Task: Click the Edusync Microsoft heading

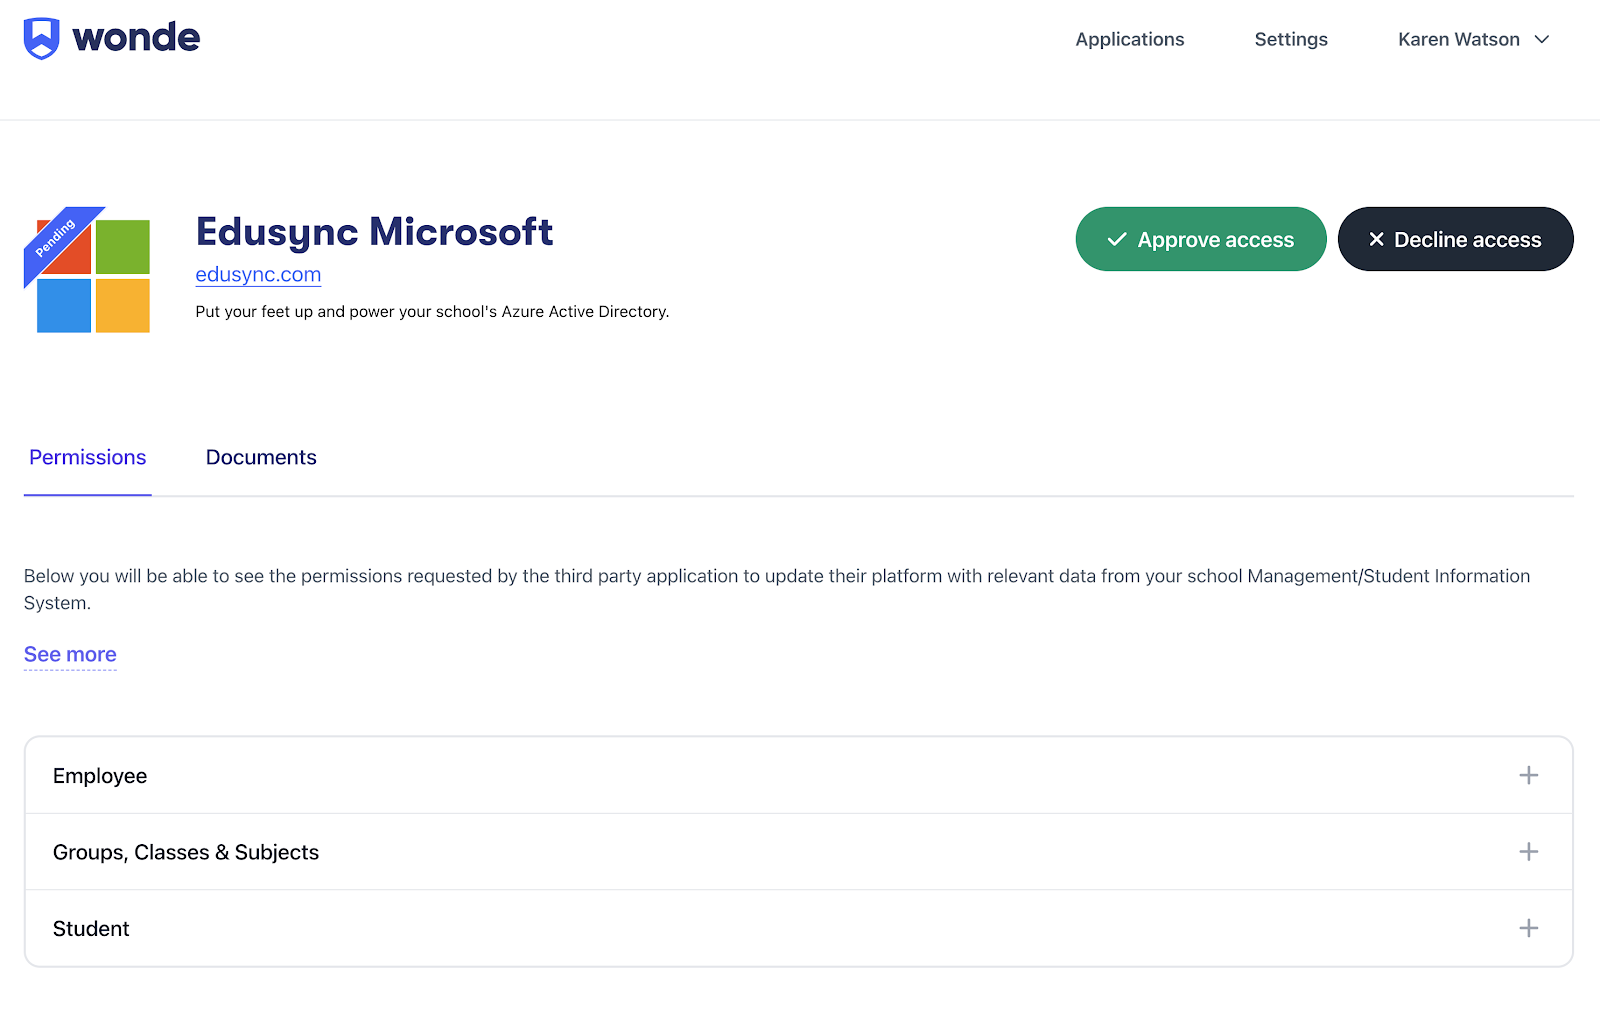Action: click(x=374, y=232)
